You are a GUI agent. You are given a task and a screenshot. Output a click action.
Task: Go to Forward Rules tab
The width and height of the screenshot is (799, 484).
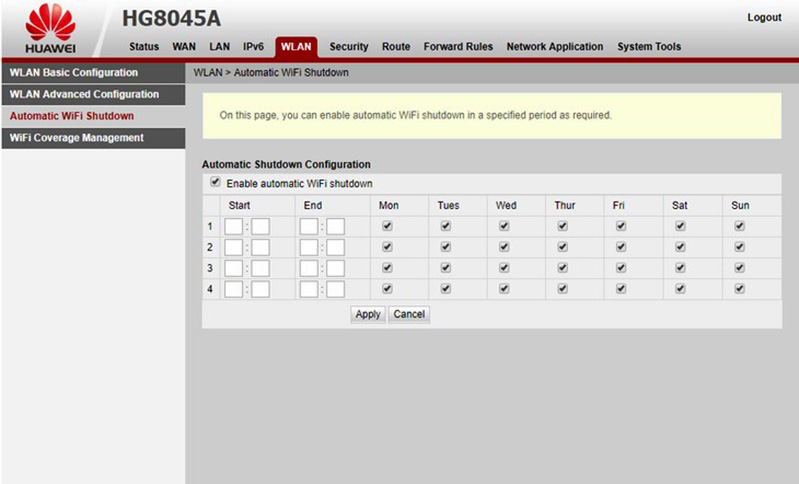click(x=458, y=47)
